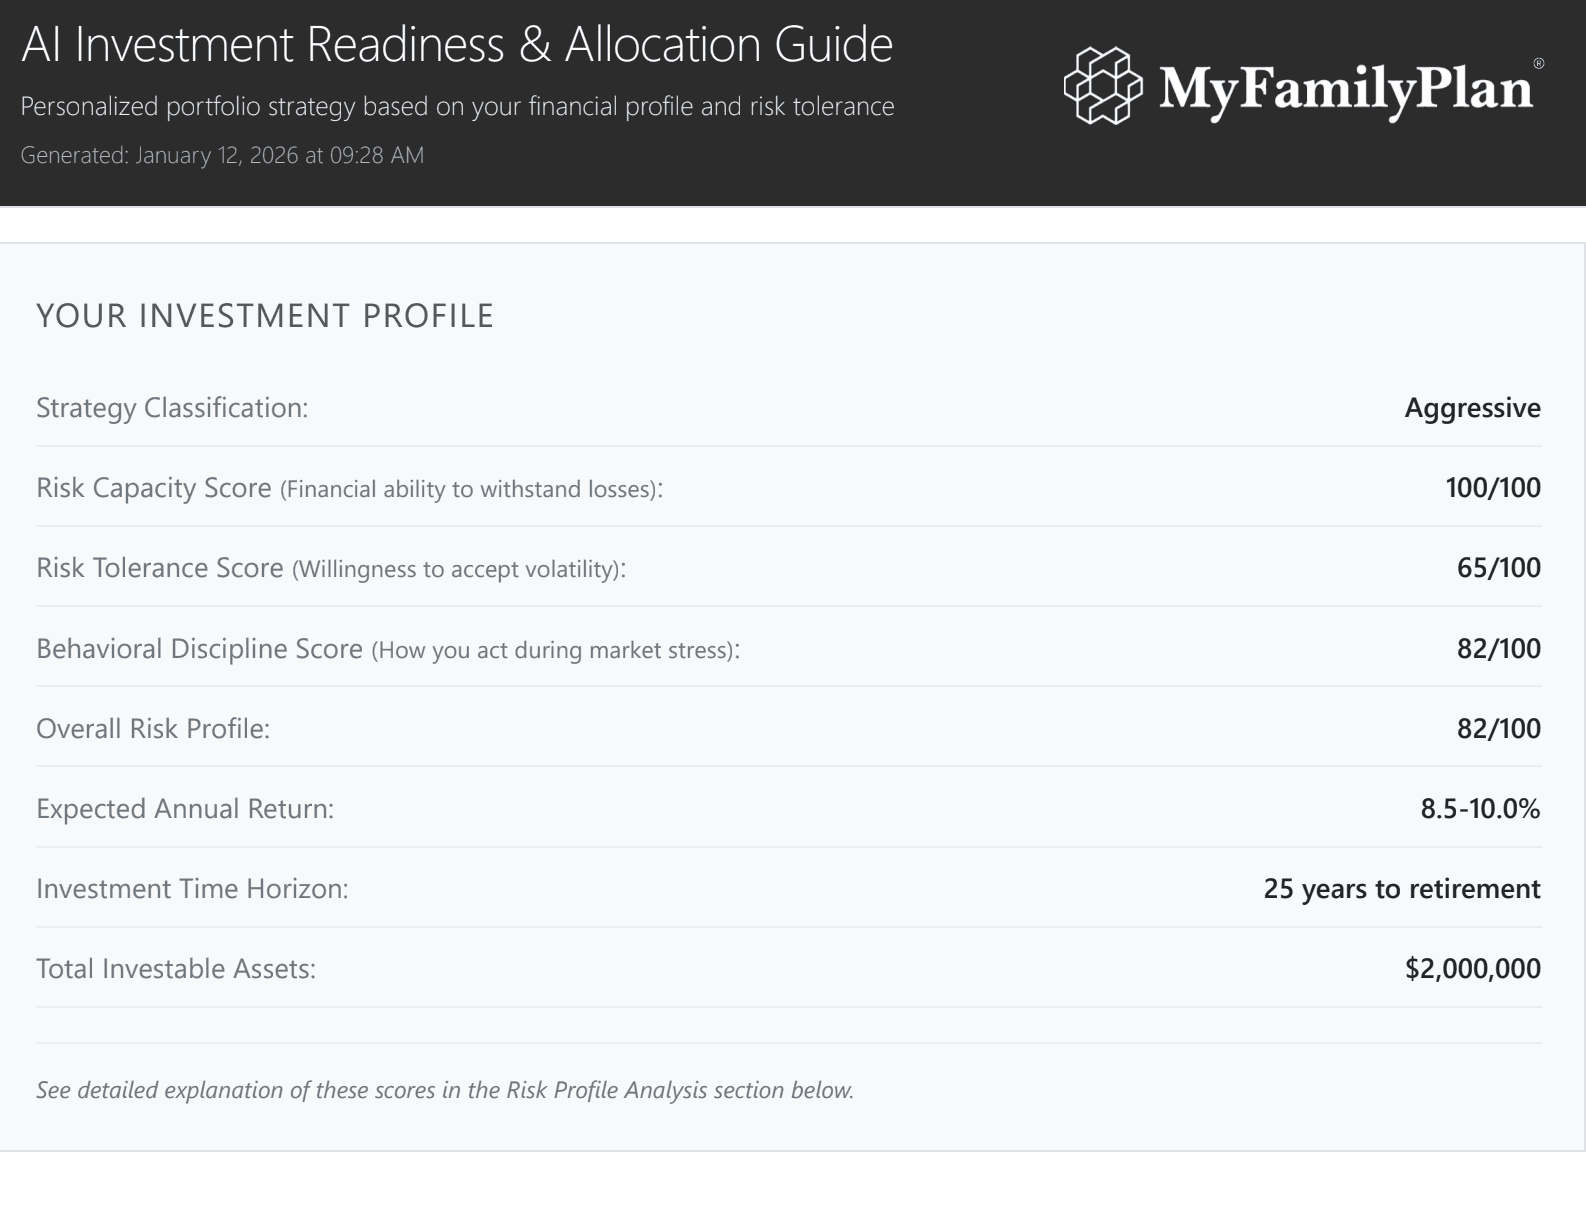Select the Behavioral Discipline 82/100 value
Image resolution: width=1586 pixels, height=1228 pixels.
(1499, 649)
